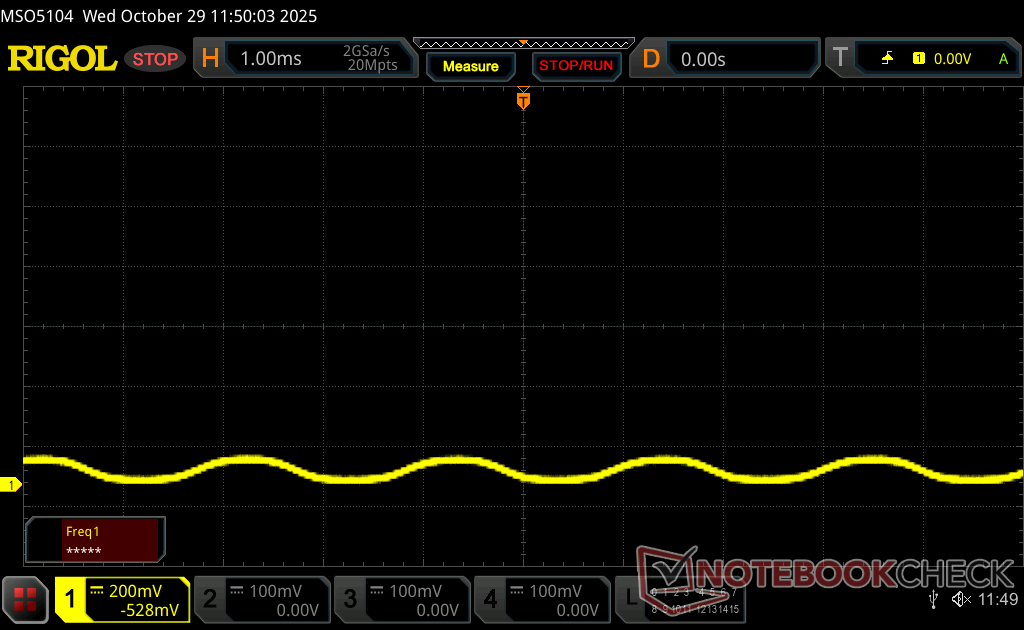
Task: Select the Freq1 measurement result box
Action: 96,540
